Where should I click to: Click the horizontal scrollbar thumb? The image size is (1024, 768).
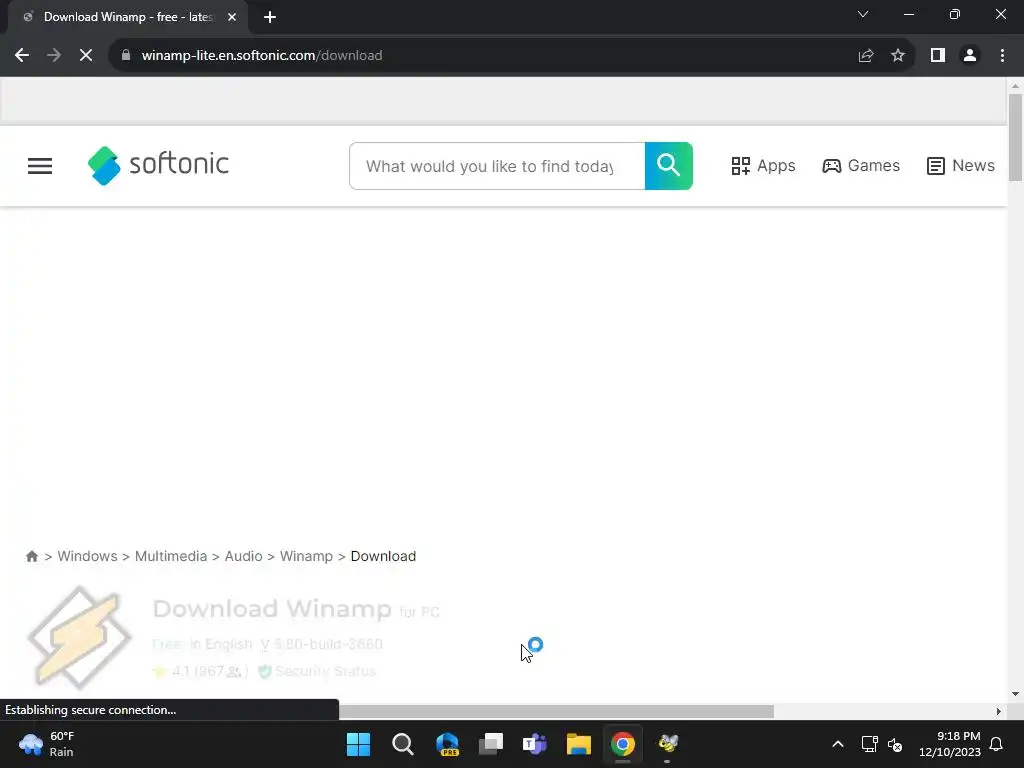click(x=556, y=711)
